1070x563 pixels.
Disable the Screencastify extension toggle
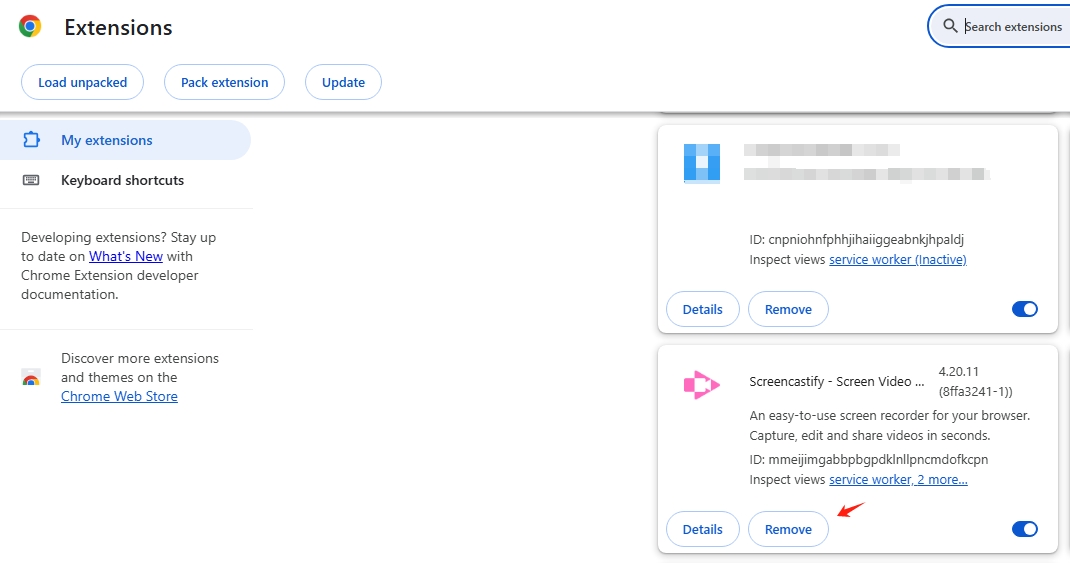click(x=1024, y=529)
